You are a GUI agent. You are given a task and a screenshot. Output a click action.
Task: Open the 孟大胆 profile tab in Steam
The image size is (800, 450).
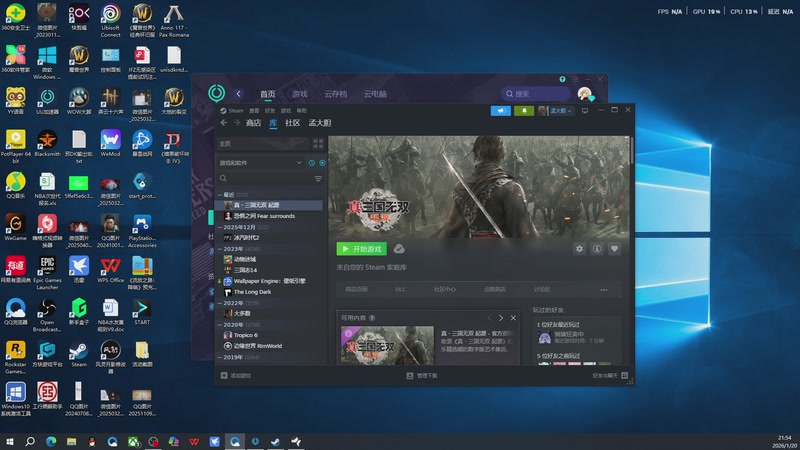point(320,123)
